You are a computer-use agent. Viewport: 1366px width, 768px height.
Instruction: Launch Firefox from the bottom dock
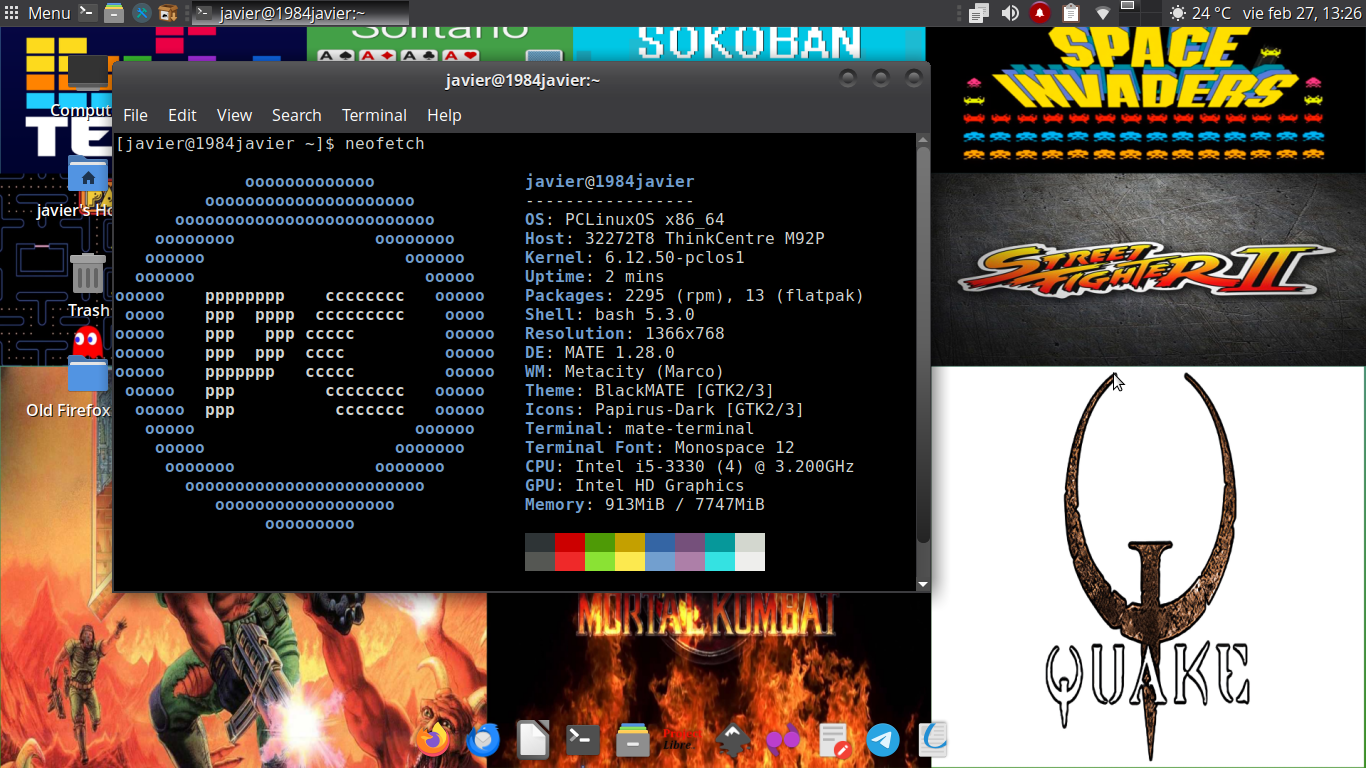(x=434, y=740)
